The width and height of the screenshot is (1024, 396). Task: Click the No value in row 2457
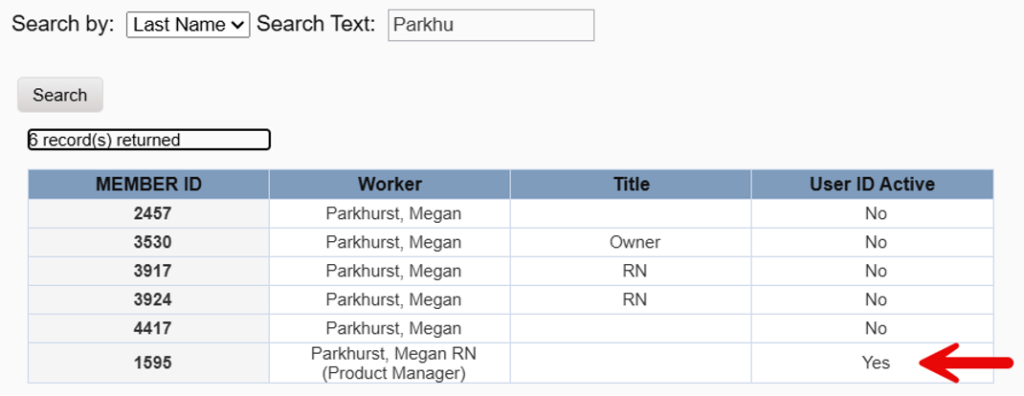tap(876, 214)
